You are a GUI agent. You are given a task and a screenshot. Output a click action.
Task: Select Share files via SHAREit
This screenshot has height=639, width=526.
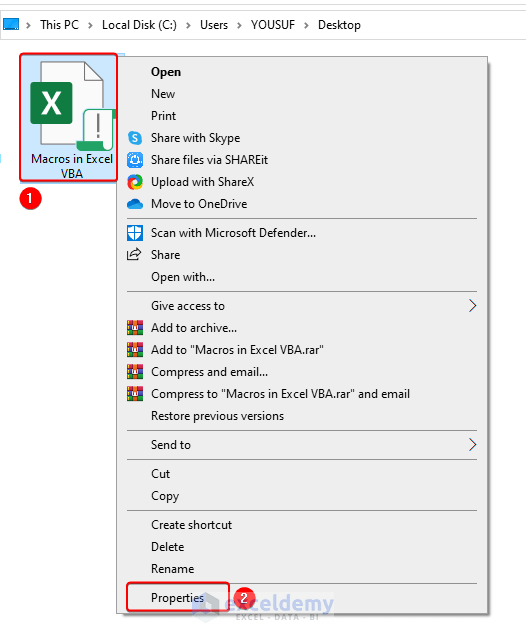(209, 160)
